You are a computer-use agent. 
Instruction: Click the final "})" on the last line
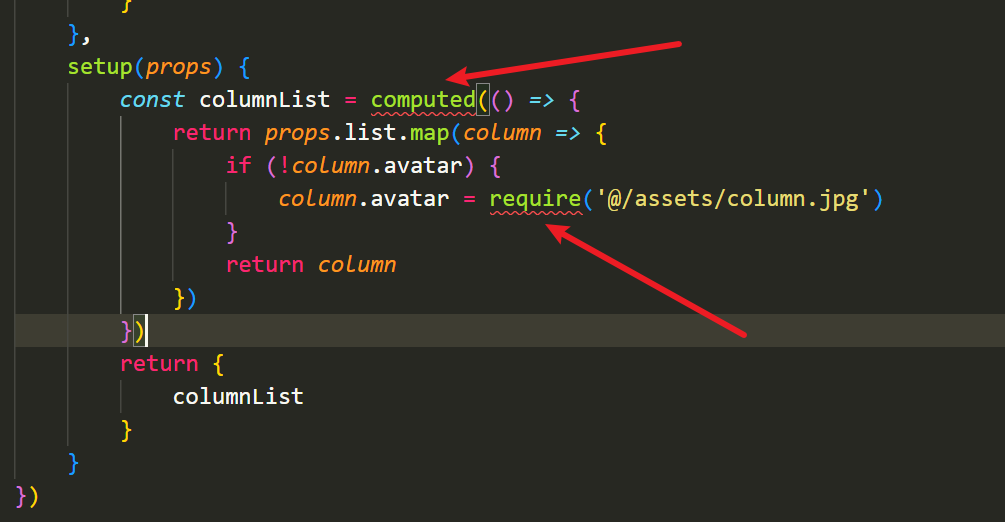pyautogui.click(x=26, y=495)
